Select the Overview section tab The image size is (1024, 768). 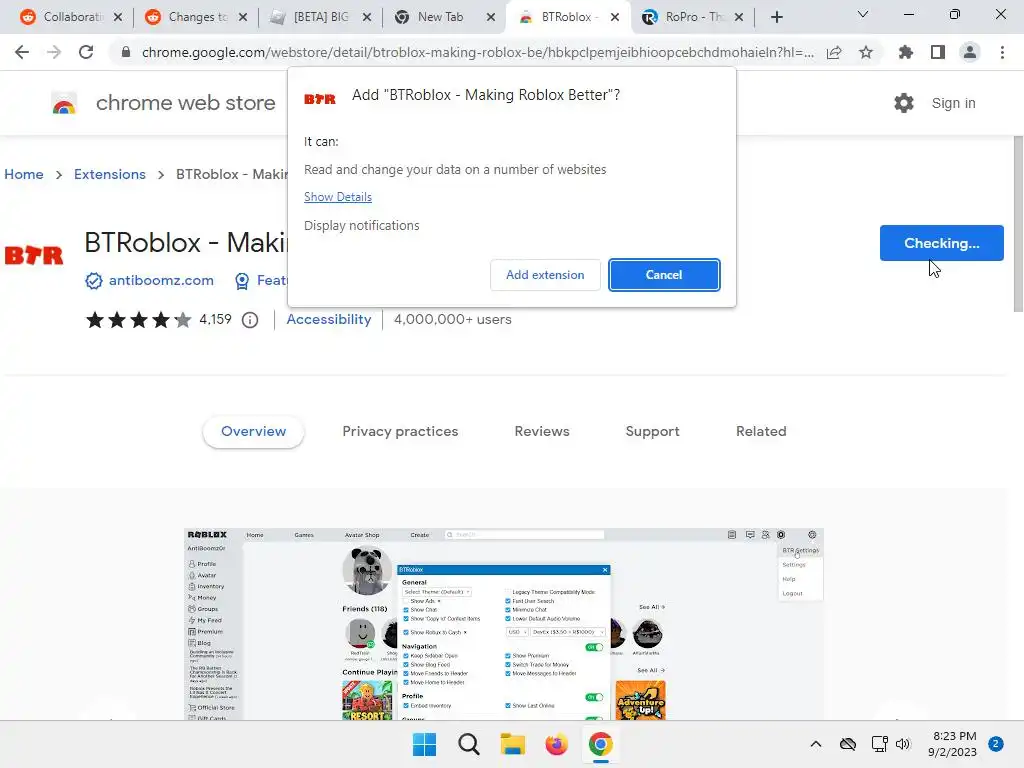point(253,432)
